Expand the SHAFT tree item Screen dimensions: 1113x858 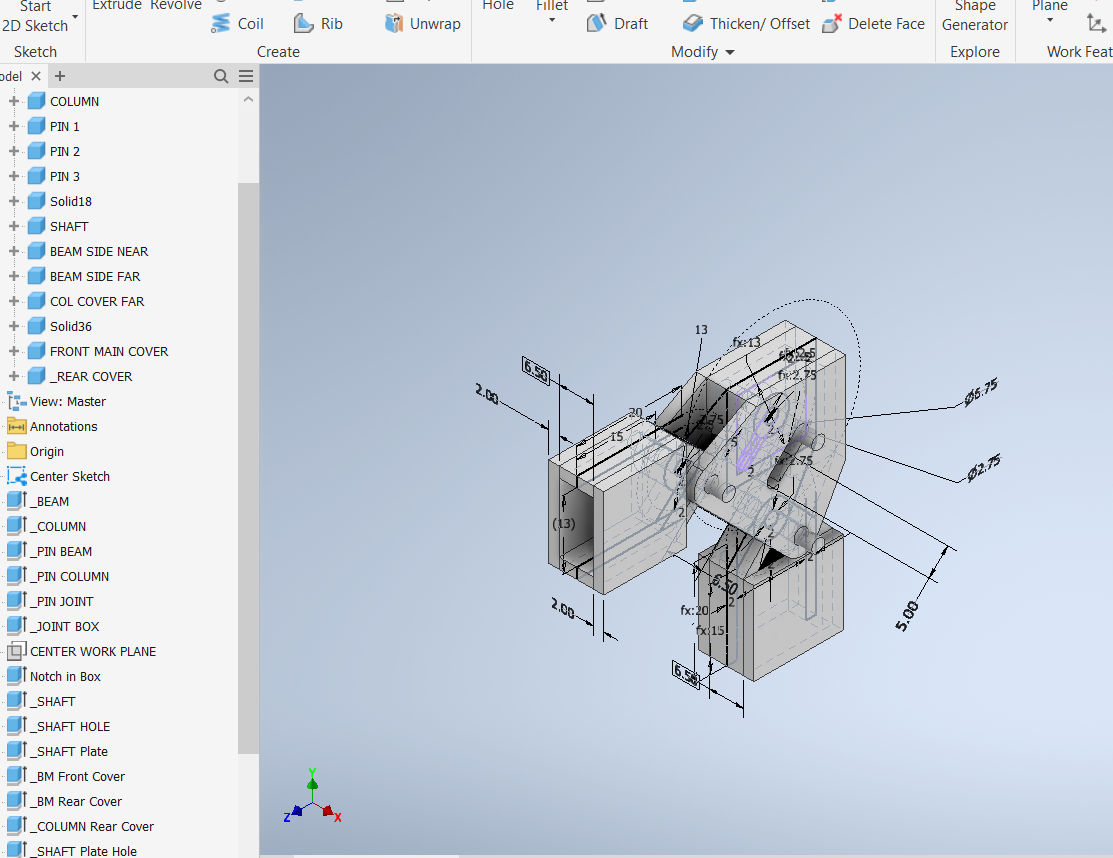(13, 226)
